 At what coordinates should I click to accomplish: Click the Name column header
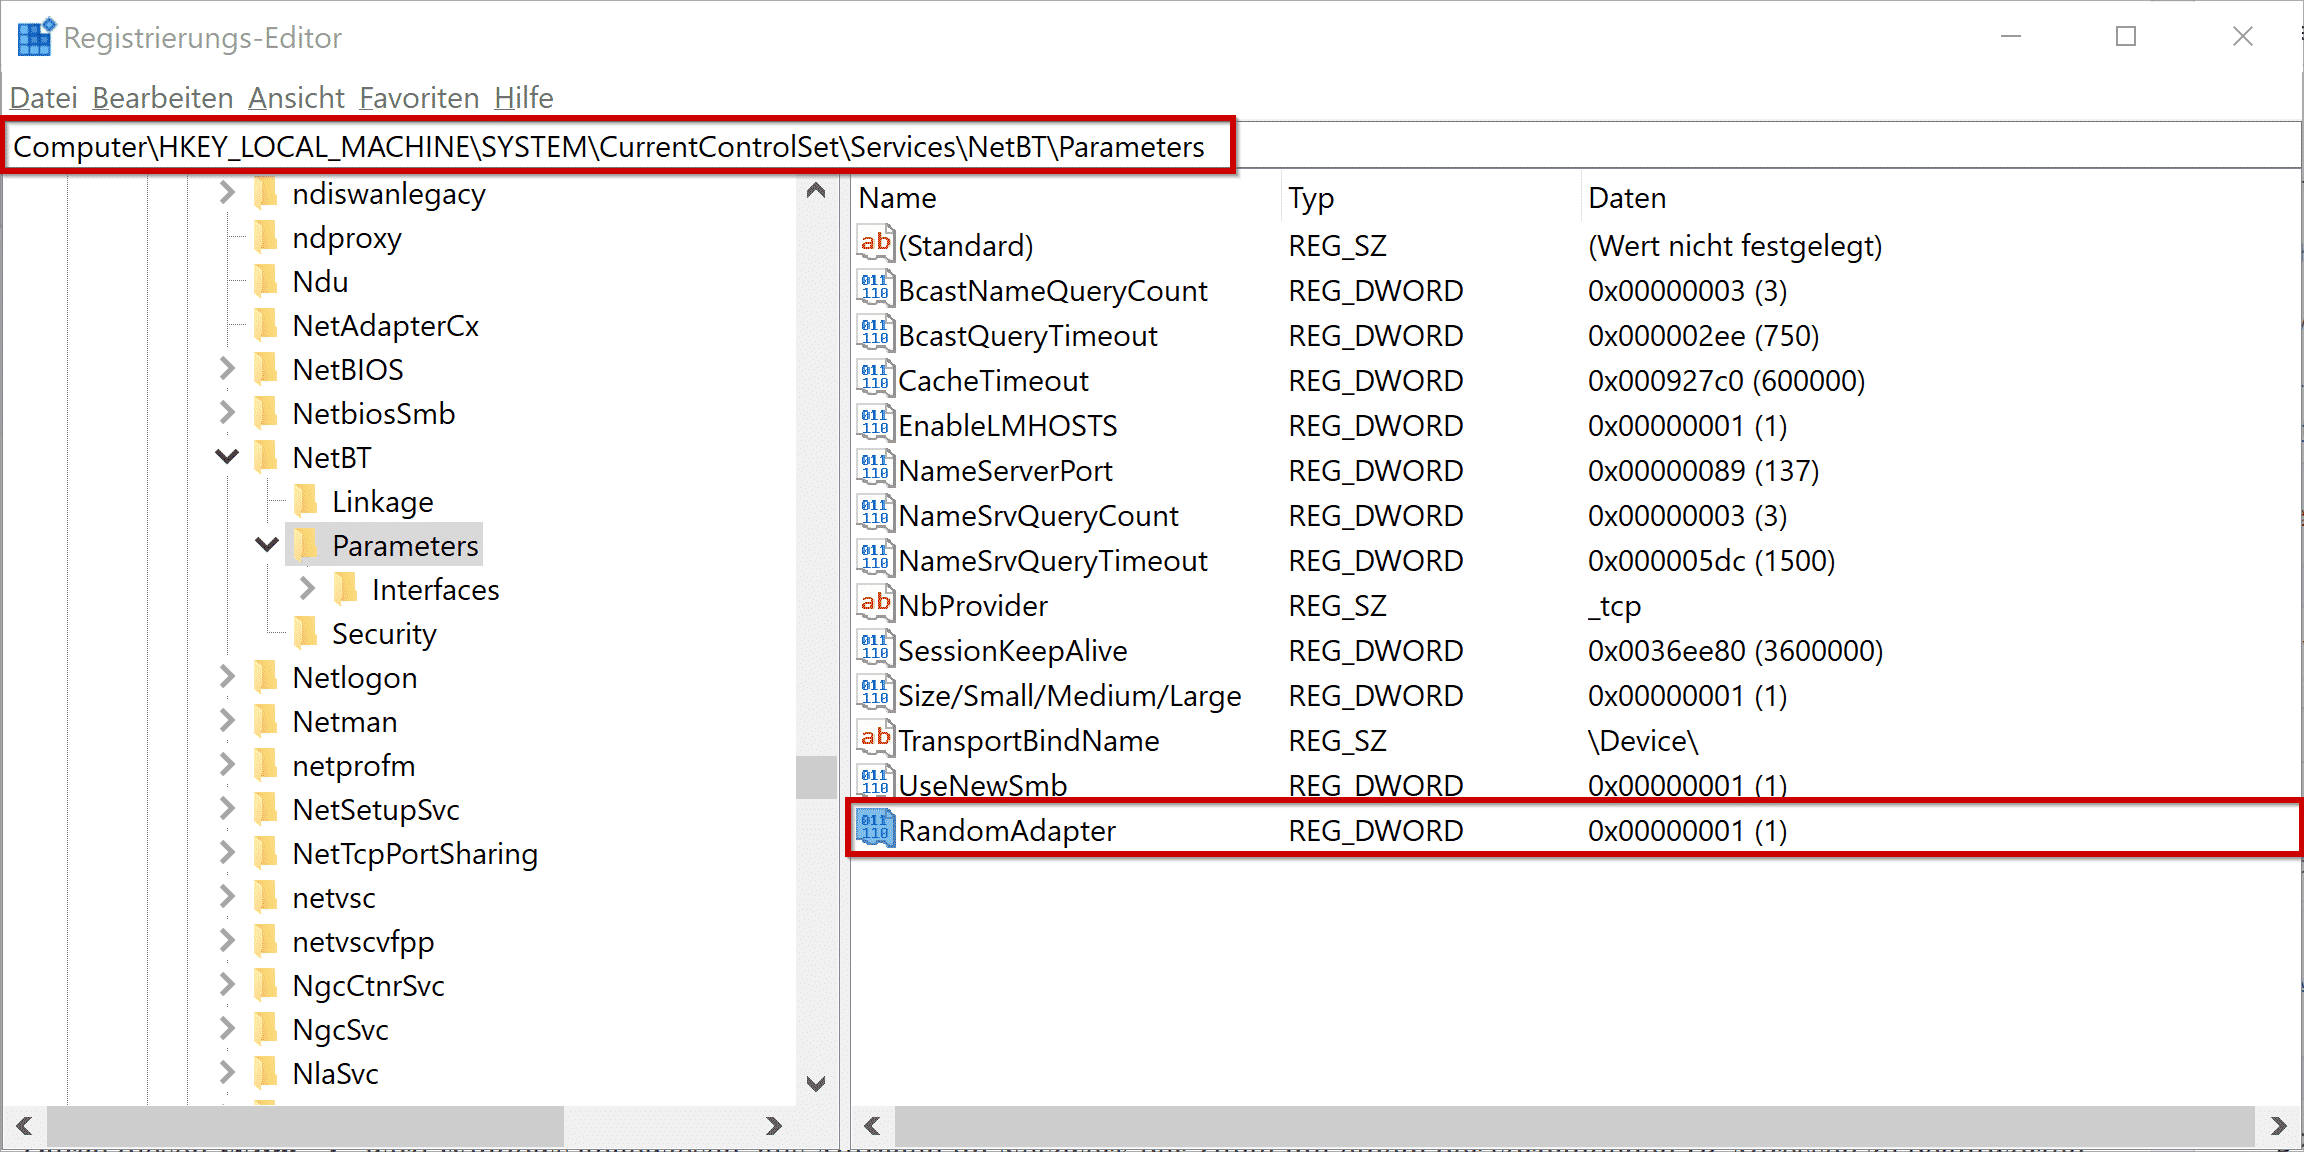point(1066,198)
